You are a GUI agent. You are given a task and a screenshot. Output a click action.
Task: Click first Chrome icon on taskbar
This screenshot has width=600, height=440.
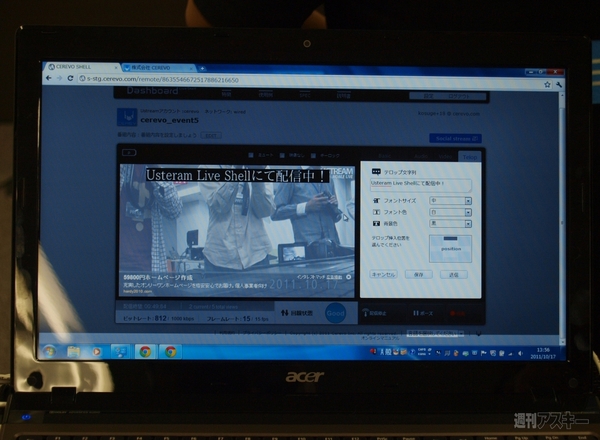(x=145, y=351)
